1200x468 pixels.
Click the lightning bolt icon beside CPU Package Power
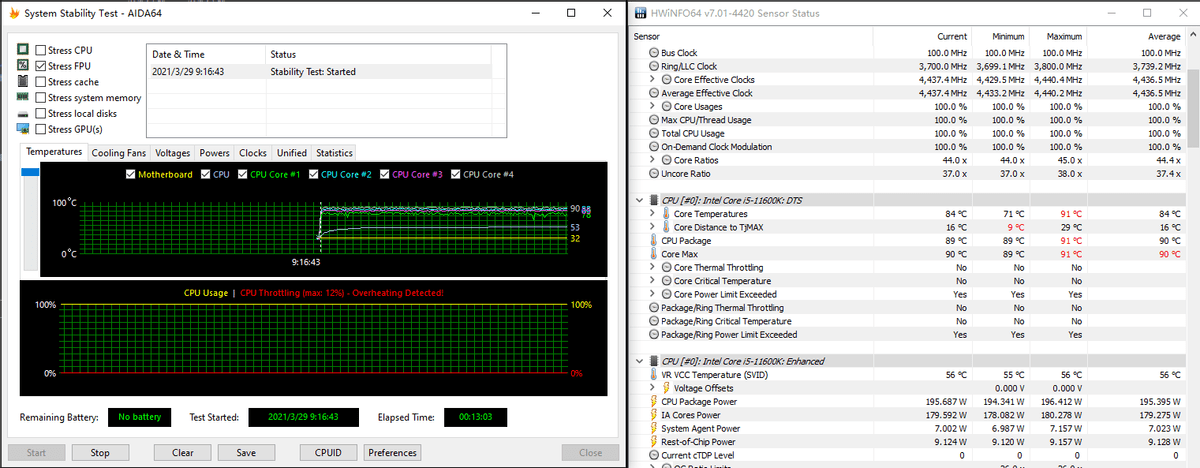coord(654,401)
